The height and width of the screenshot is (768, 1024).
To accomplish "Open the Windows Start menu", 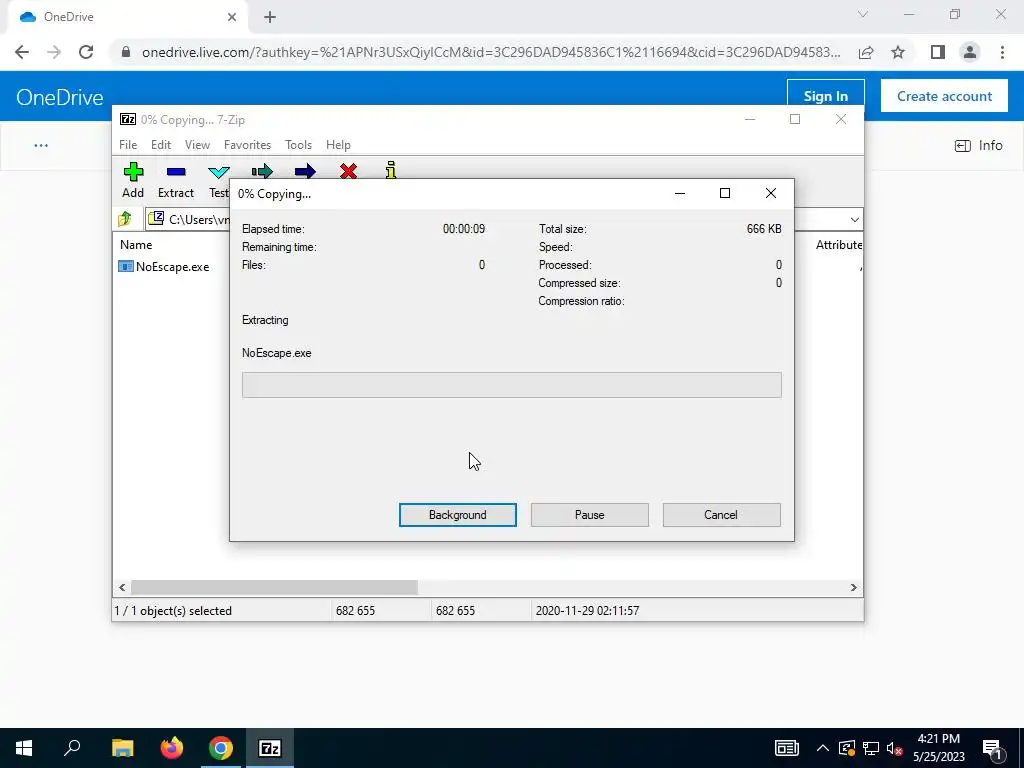I will [x=24, y=748].
